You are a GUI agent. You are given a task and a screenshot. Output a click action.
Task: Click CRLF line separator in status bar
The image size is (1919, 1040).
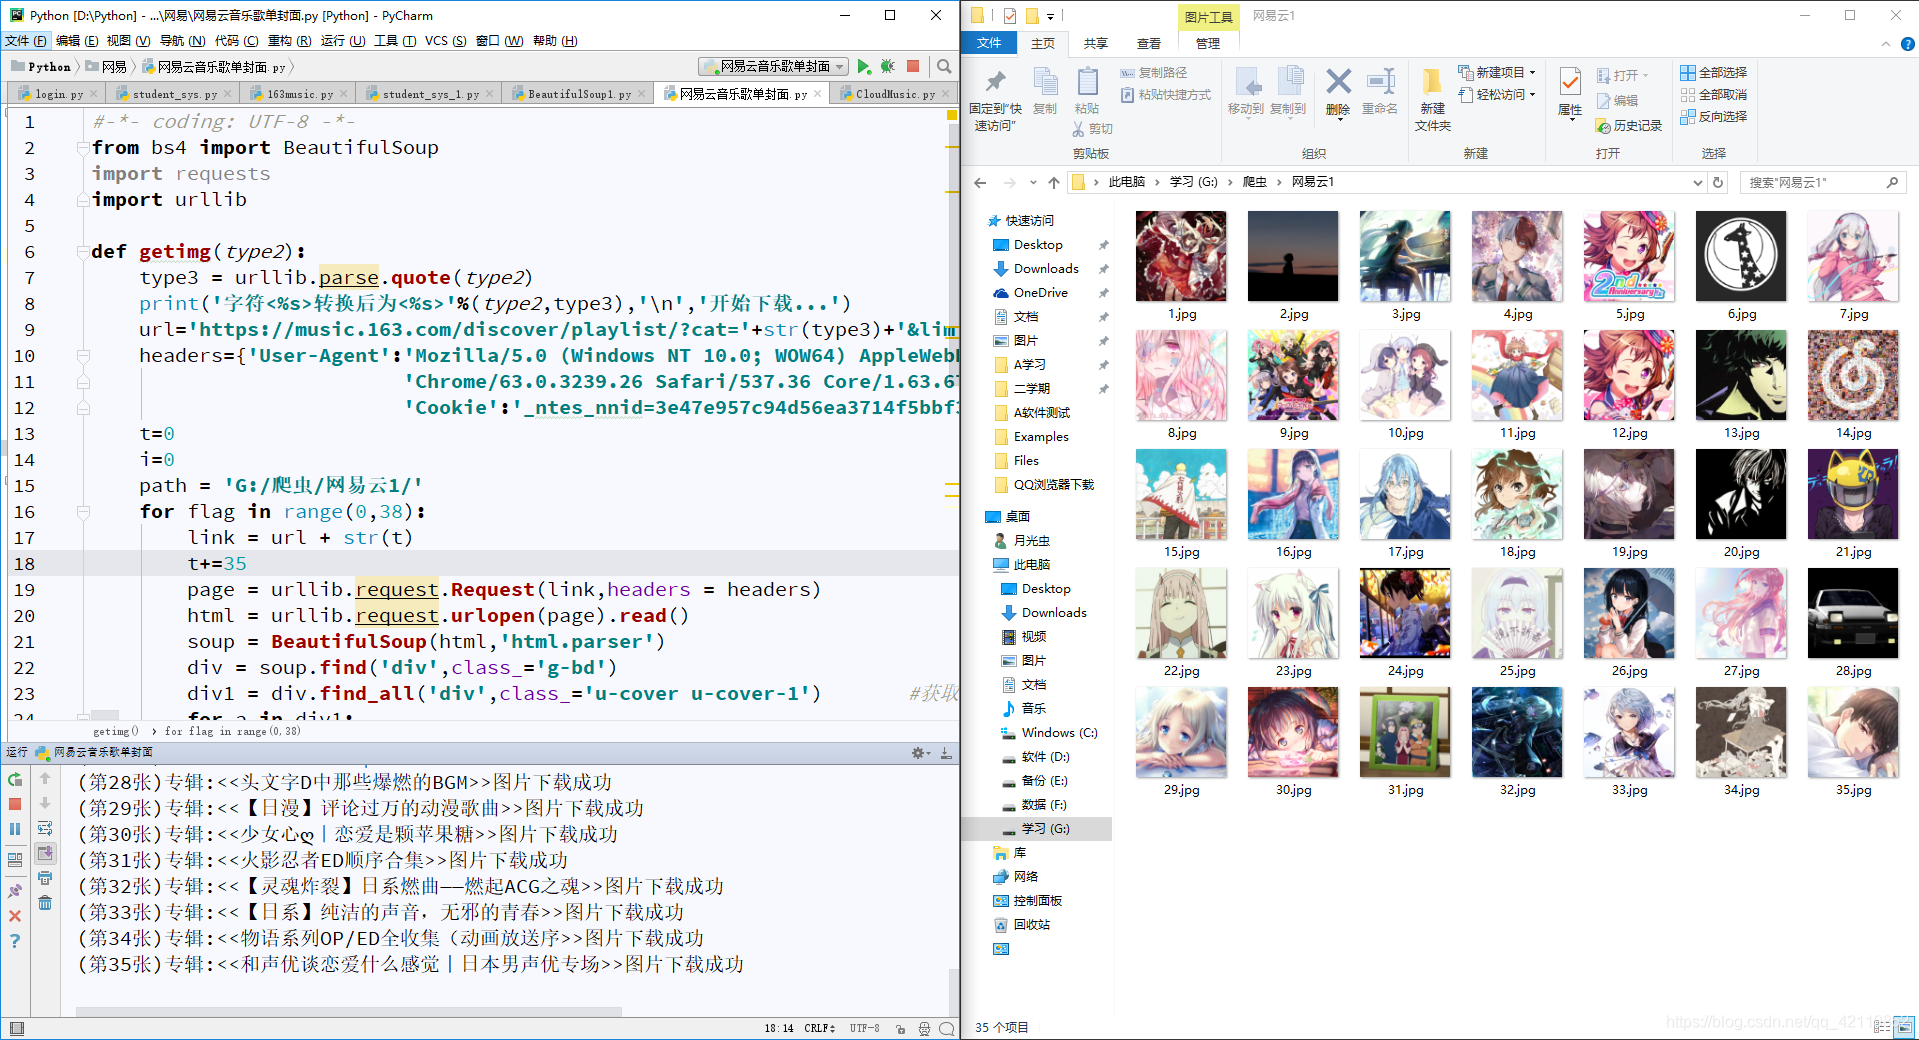coord(819,1028)
